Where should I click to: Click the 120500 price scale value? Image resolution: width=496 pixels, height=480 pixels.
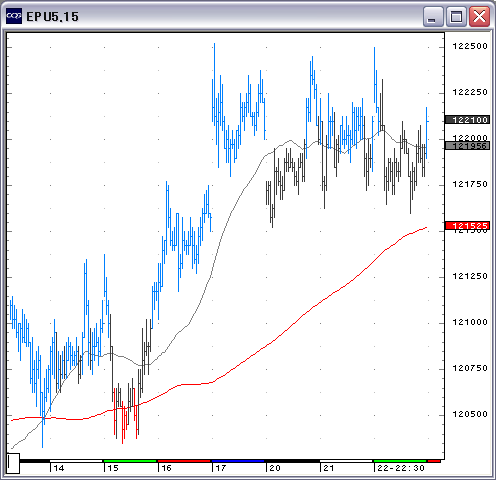pos(470,414)
